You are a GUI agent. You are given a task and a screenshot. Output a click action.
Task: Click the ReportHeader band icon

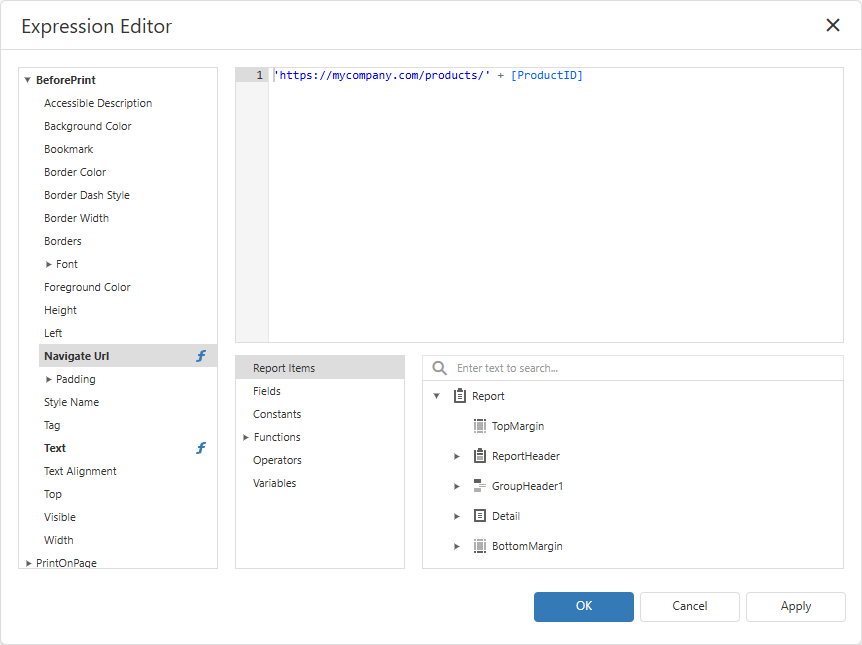[480, 456]
